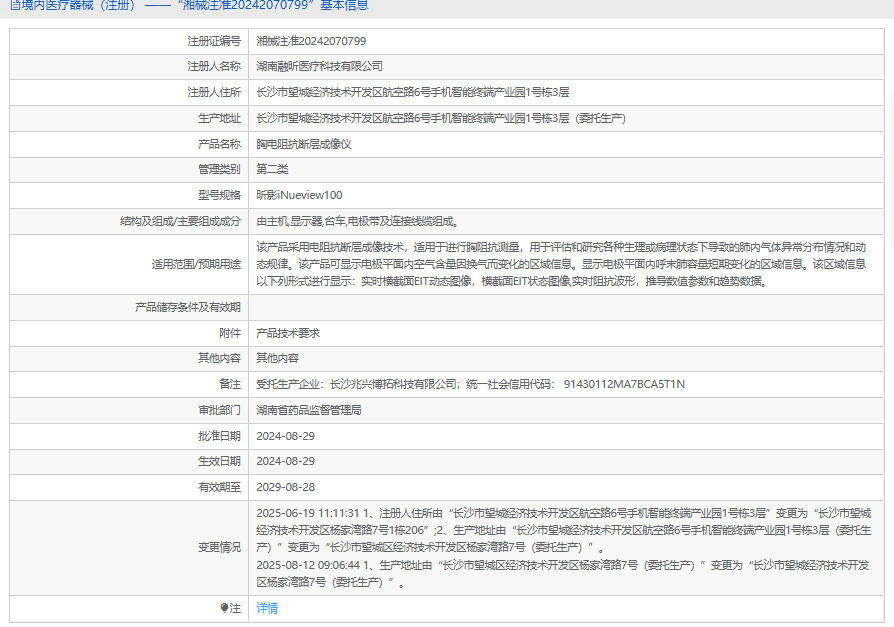
Task: Click the model value 昕影iNueview100
Action: tap(299, 195)
